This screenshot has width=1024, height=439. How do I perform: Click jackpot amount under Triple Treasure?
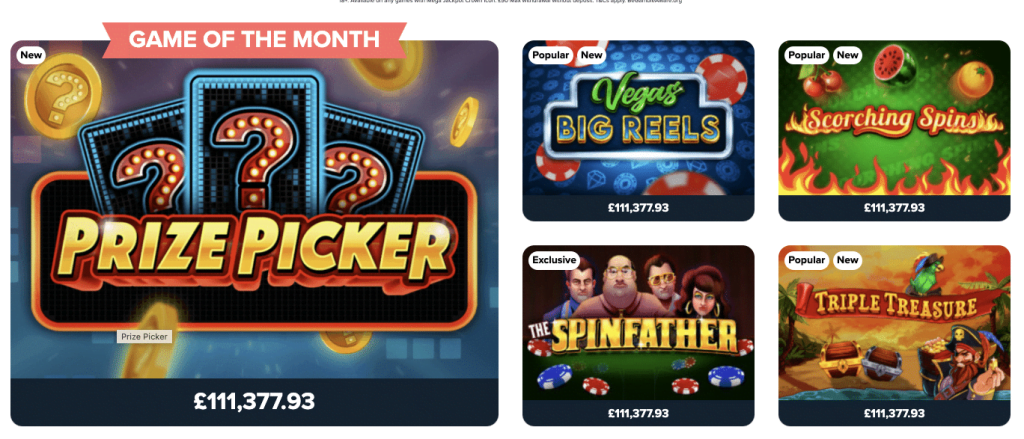pyautogui.click(x=894, y=413)
